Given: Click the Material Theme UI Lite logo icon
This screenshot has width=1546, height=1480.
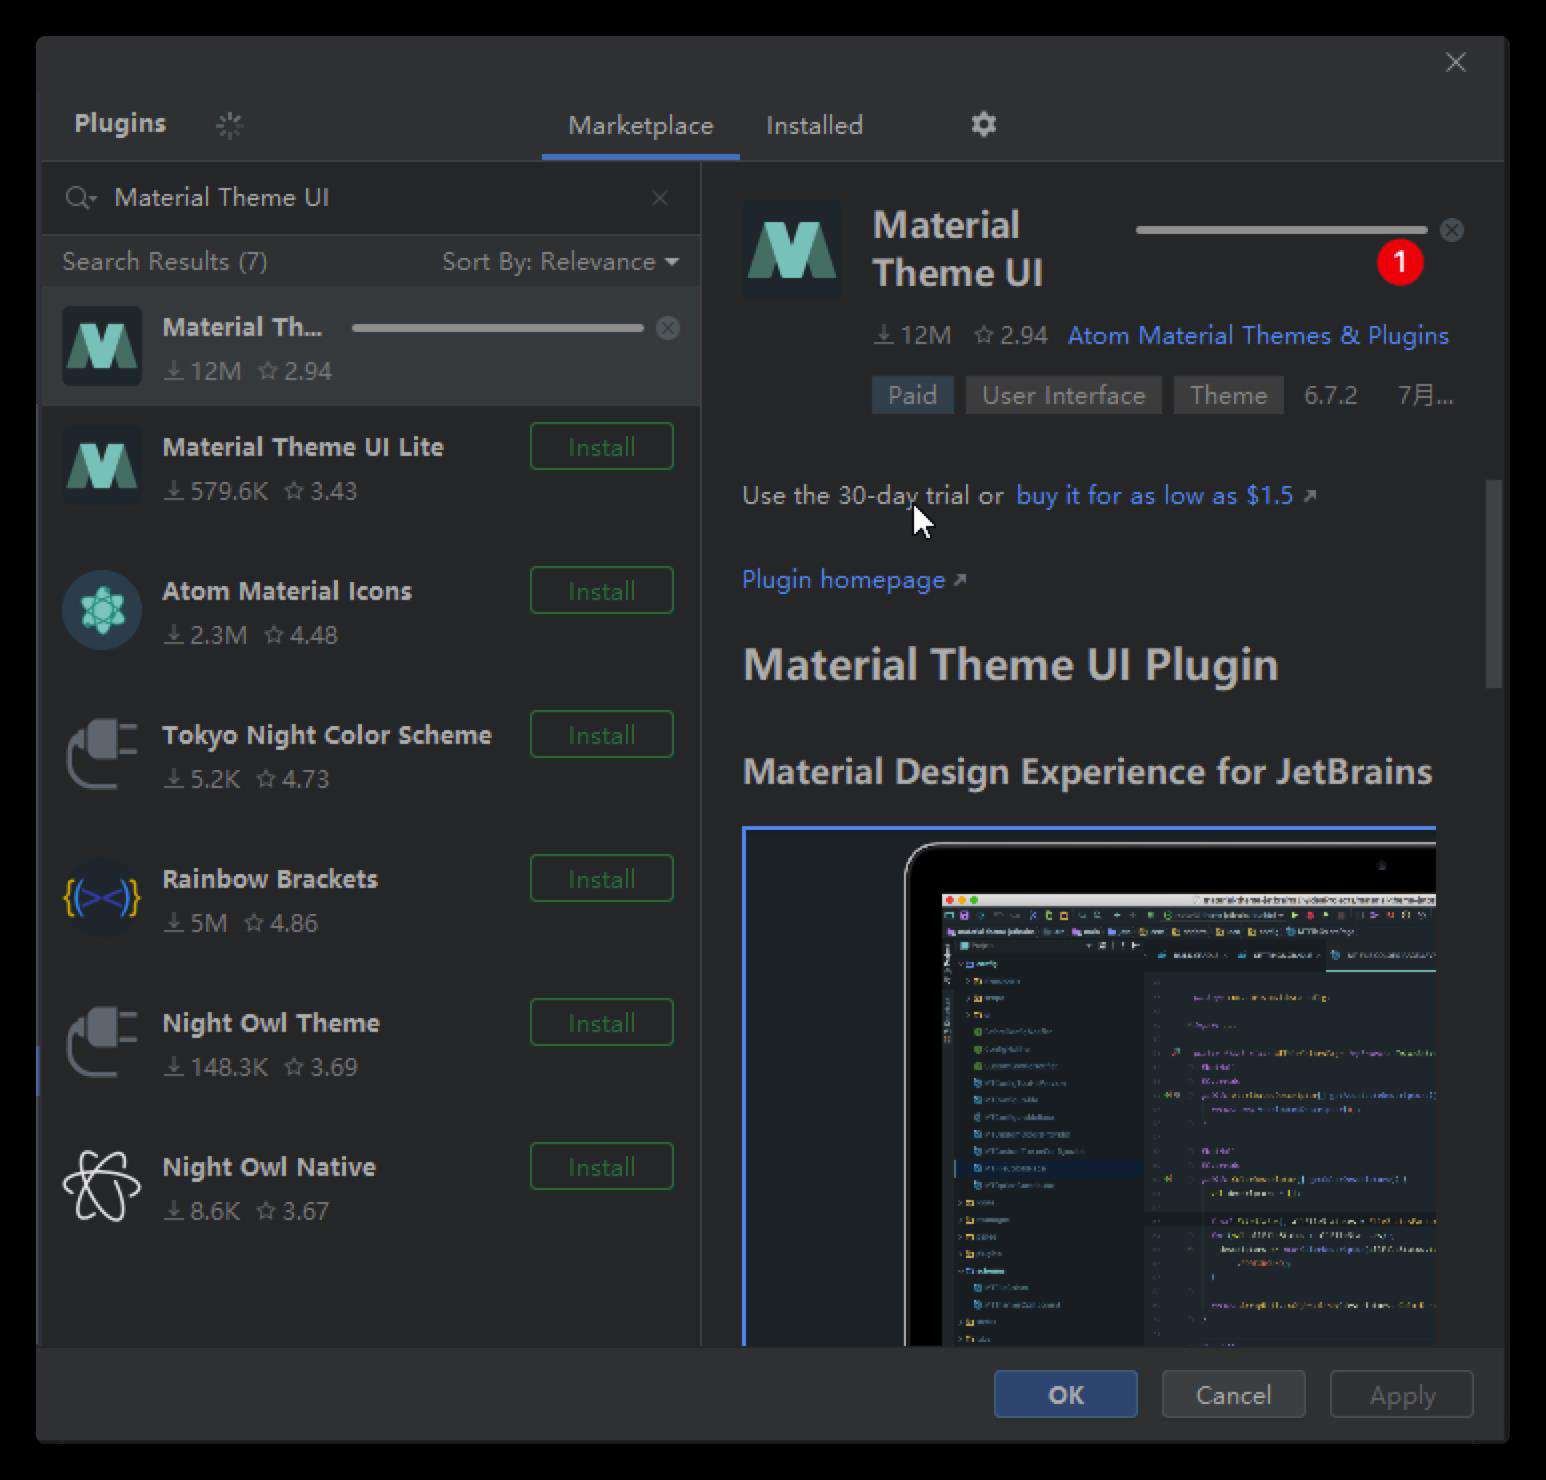Looking at the screenshot, I should point(102,466).
